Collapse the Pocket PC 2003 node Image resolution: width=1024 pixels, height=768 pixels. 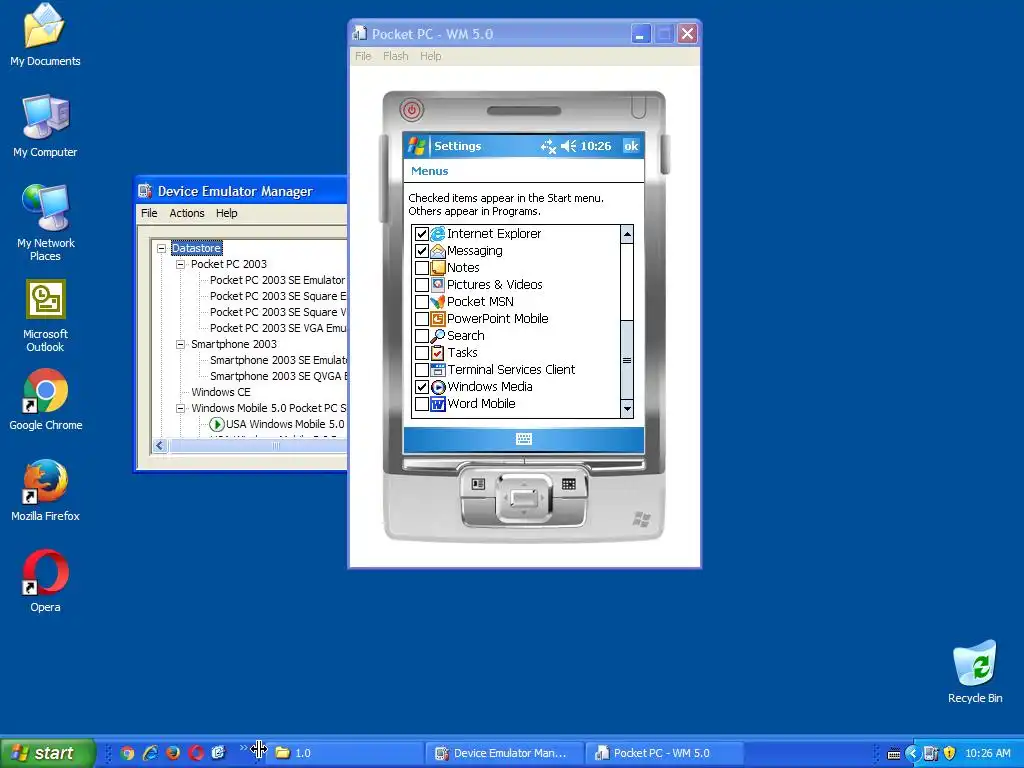tap(180, 264)
